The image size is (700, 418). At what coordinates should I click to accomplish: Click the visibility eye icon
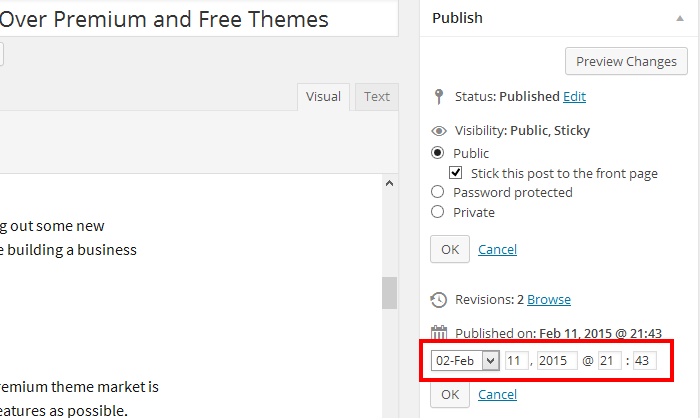(x=438, y=130)
